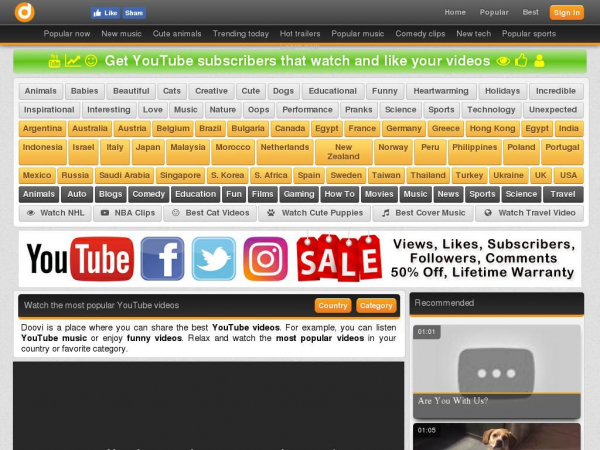Select the Heartwarming tag
The image size is (600, 450).
coord(441,91)
